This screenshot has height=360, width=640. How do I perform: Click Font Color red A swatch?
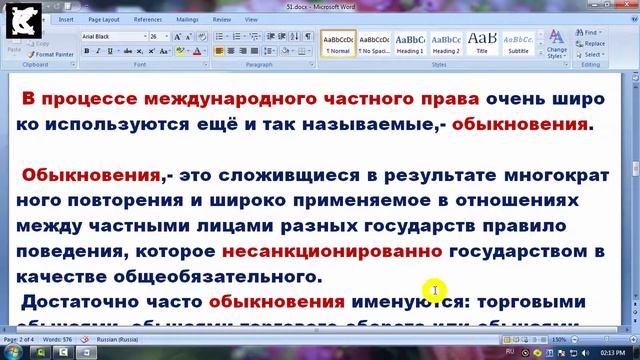[197, 51]
